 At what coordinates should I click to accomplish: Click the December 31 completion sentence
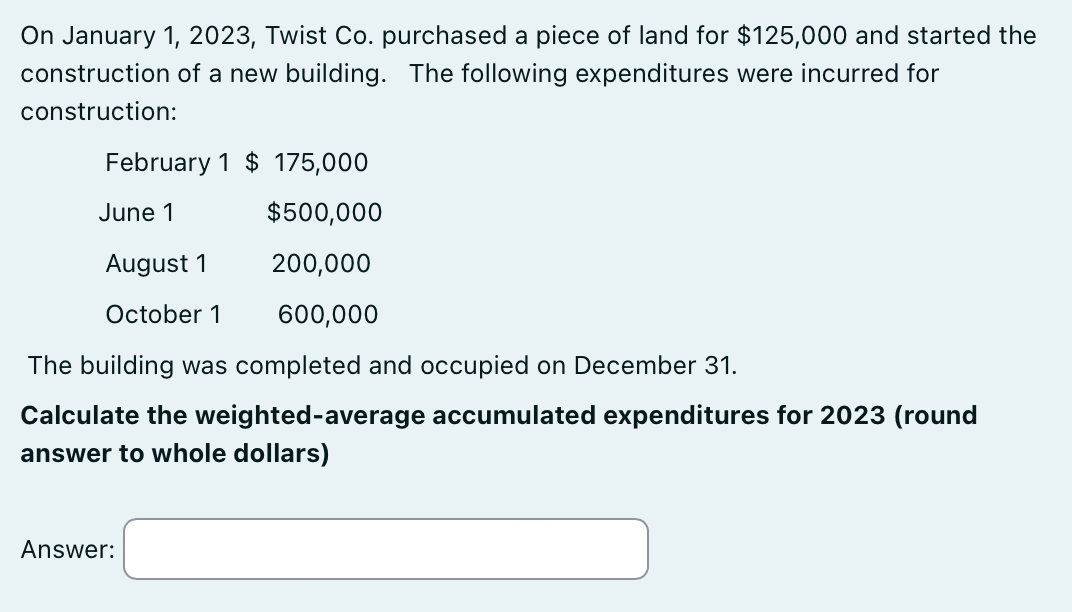point(380,365)
